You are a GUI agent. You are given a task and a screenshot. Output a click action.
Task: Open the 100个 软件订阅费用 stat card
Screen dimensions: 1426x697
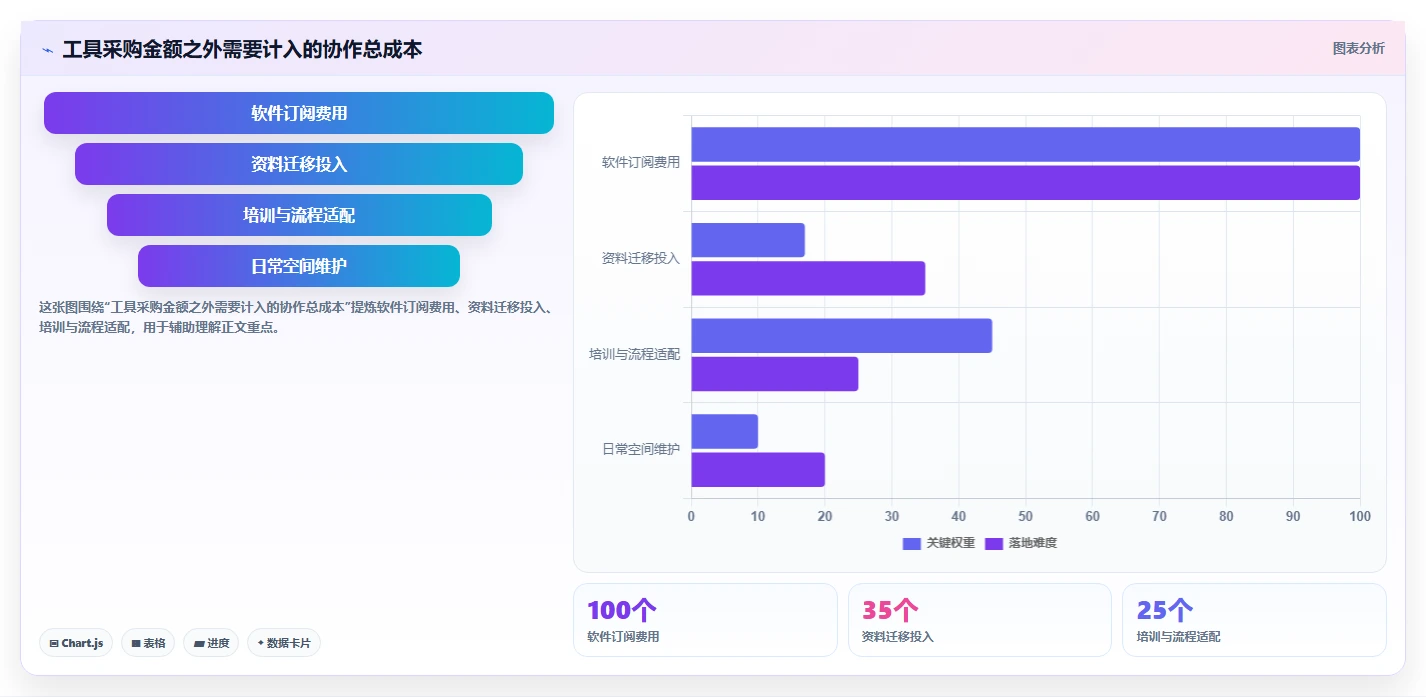pyautogui.click(x=705, y=620)
